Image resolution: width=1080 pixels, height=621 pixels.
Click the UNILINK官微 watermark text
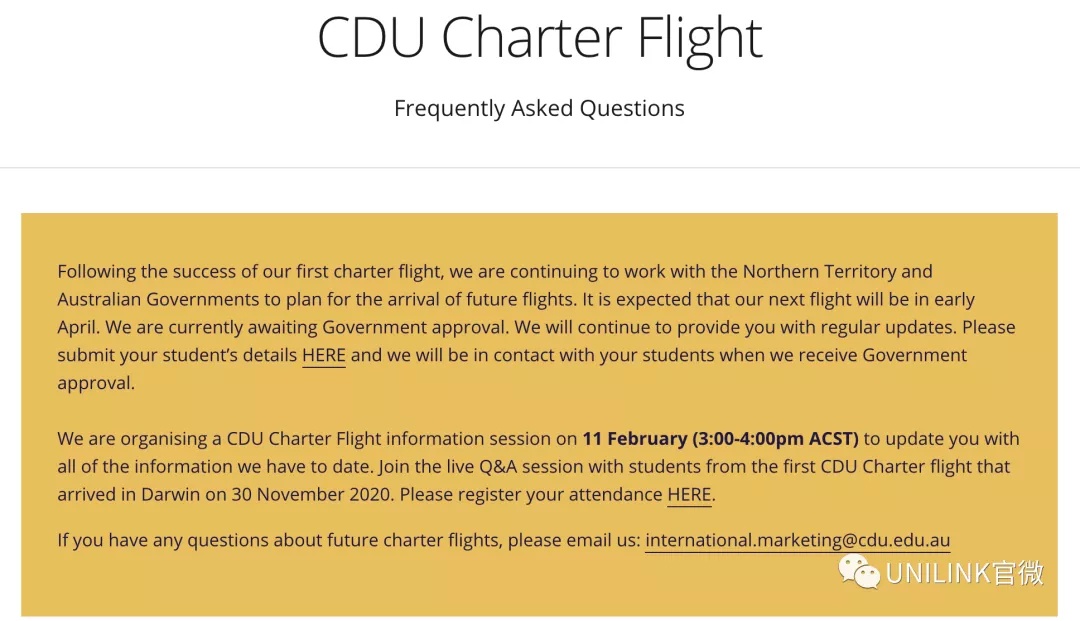(x=965, y=573)
